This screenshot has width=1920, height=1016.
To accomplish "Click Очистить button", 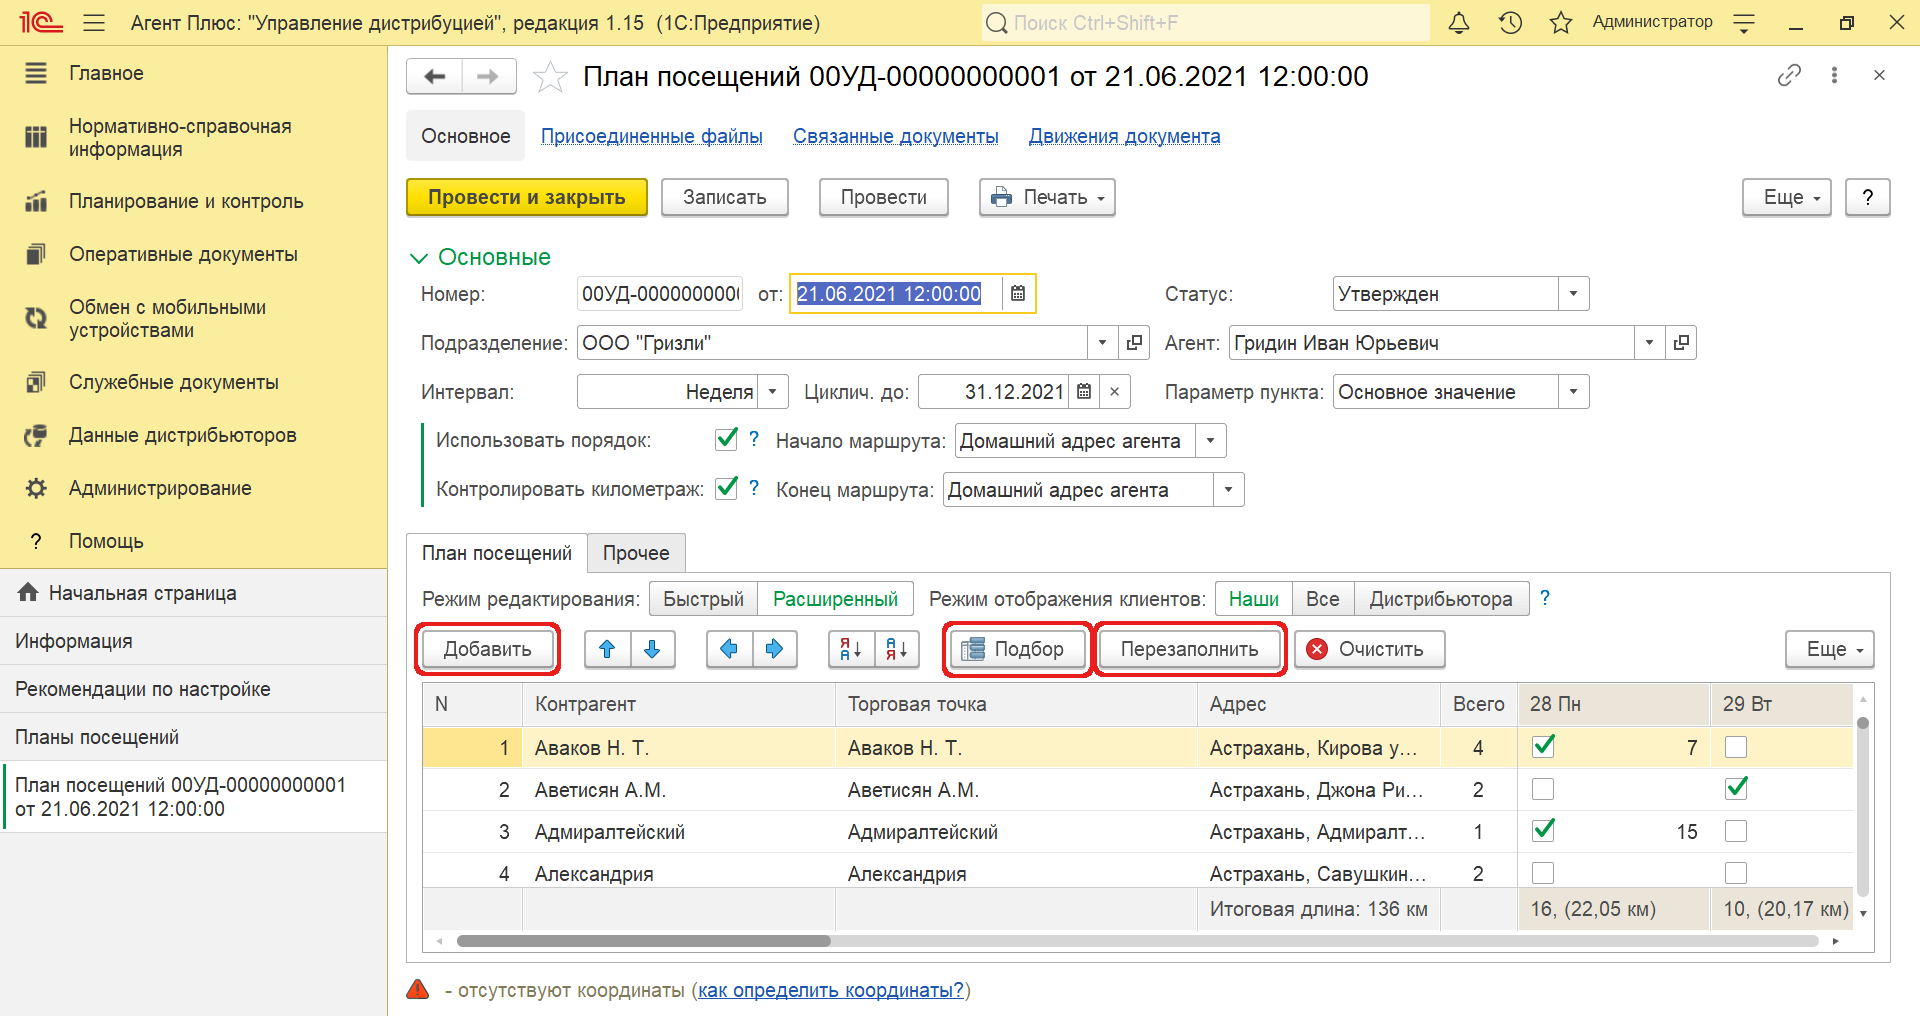I will [x=1370, y=649].
